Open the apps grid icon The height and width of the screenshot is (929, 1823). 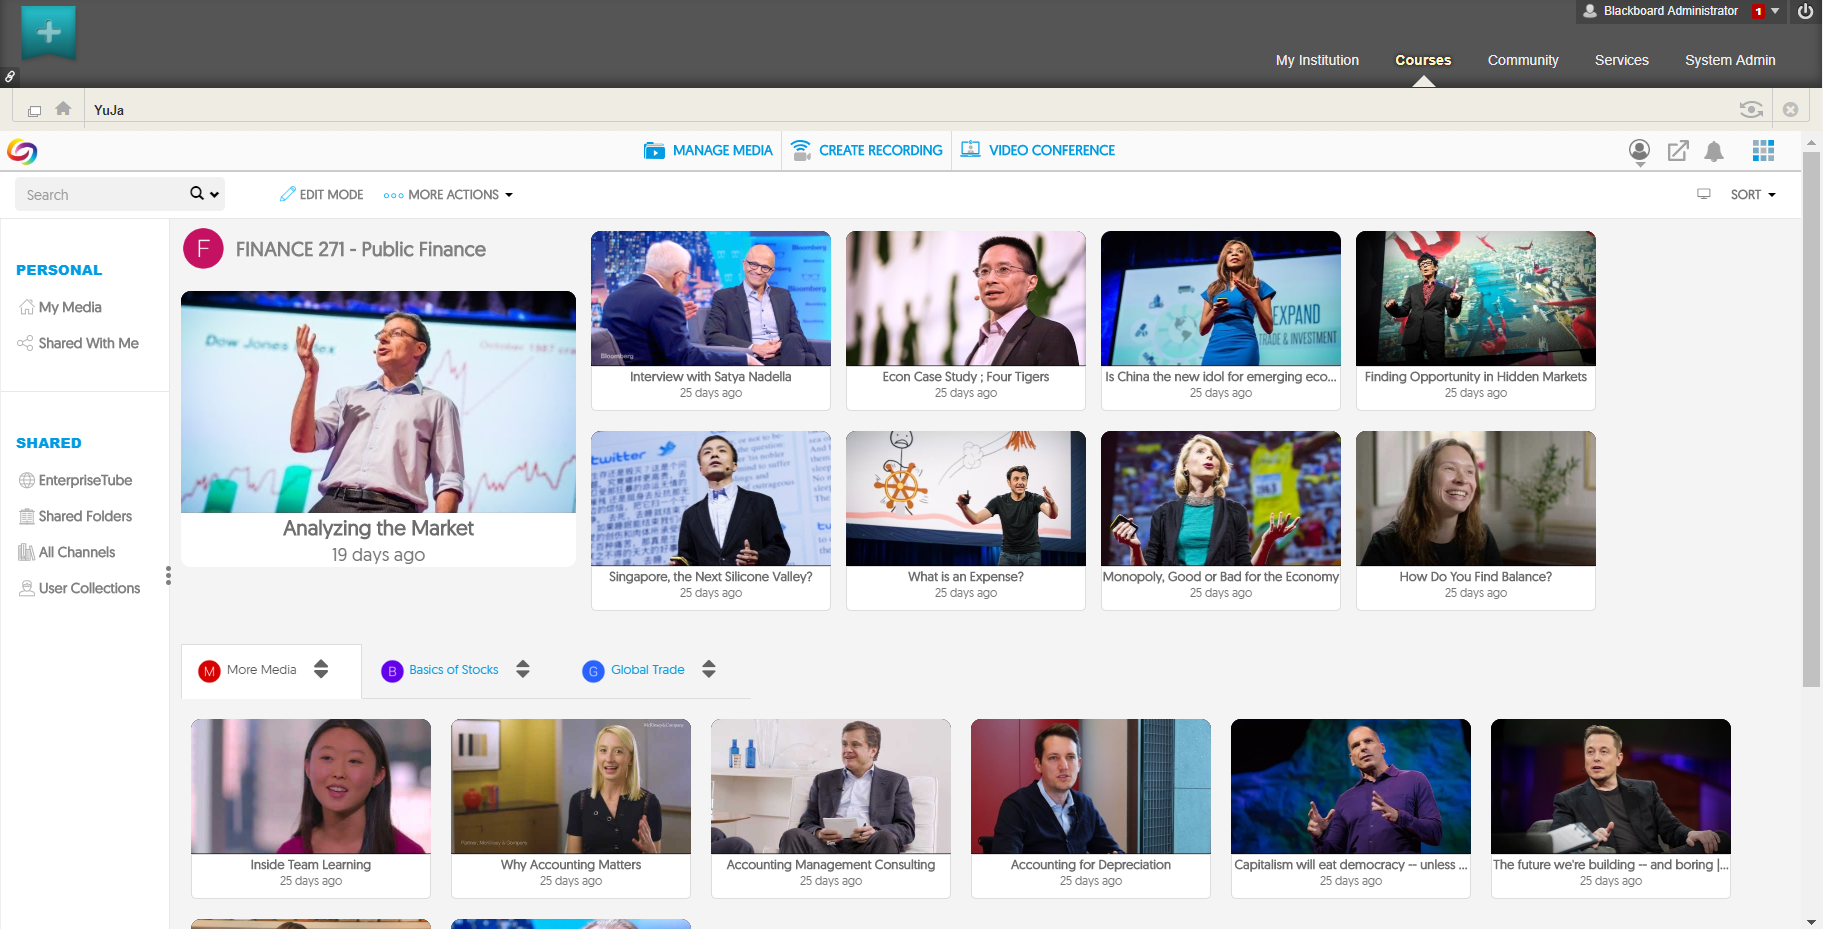tap(1763, 150)
